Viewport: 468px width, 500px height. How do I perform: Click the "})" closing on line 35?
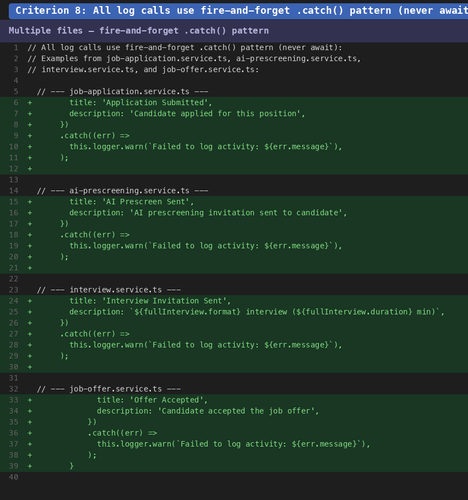click(x=92, y=422)
